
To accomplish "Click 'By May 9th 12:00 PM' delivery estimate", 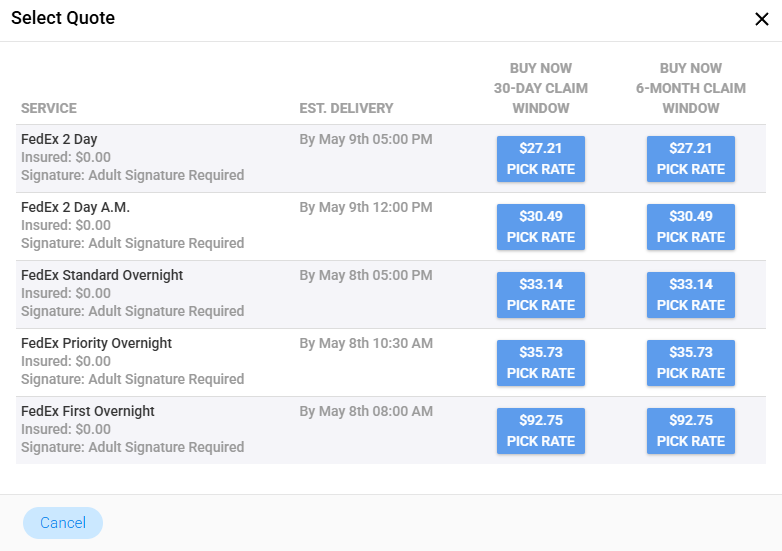I will [366, 207].
